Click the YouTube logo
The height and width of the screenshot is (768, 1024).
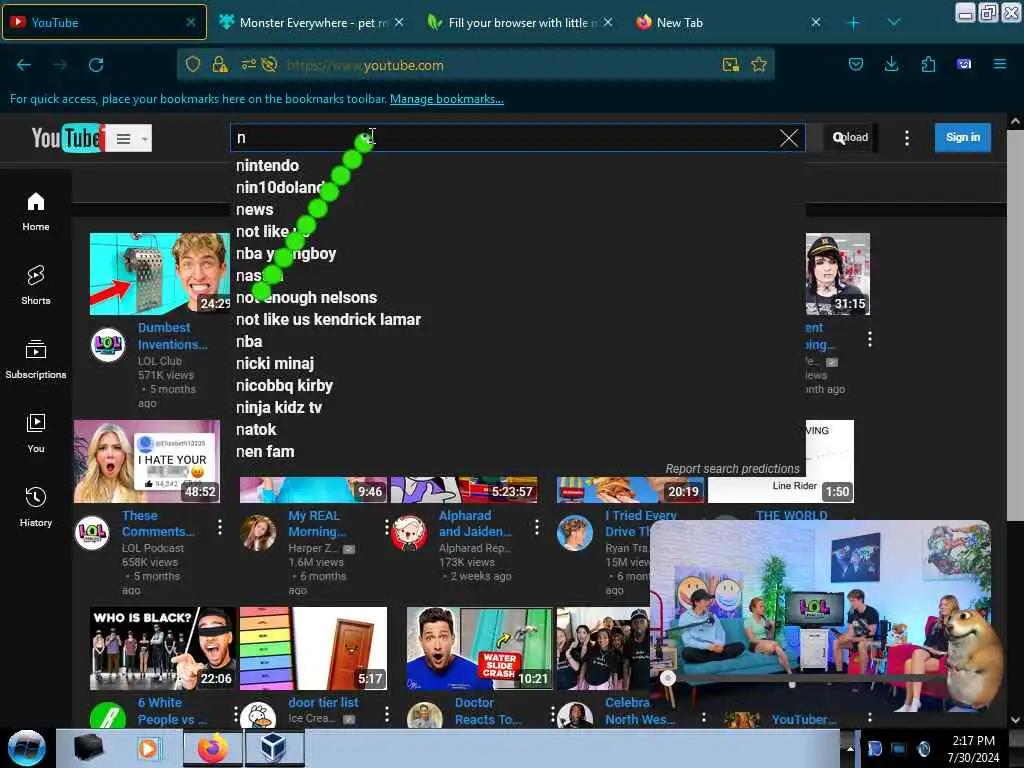click(68, 138)
